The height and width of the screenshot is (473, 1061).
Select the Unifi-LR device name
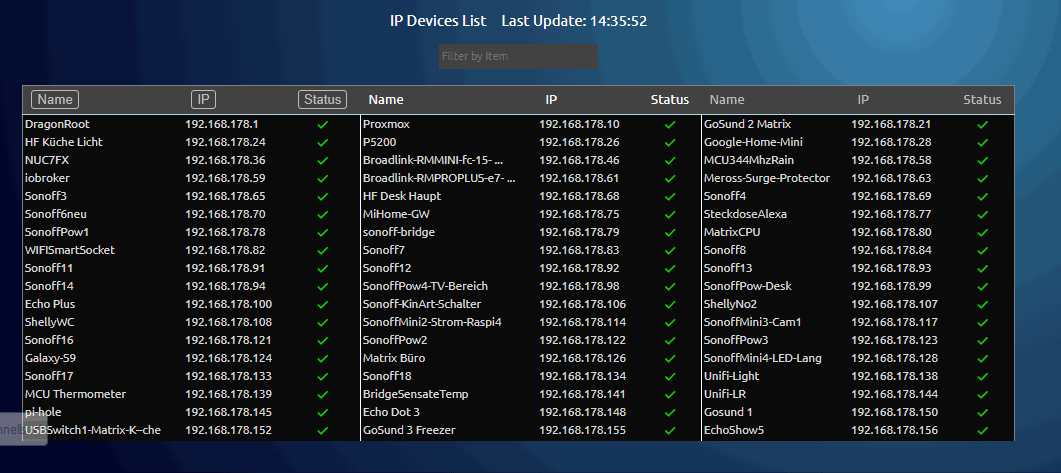[x=725, y=394]
